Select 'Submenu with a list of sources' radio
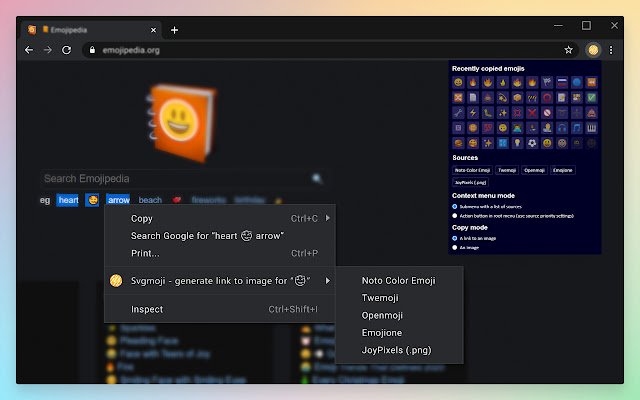Image resolution: width=640 pixels, height=400 pixels. (x=455, y=207)
